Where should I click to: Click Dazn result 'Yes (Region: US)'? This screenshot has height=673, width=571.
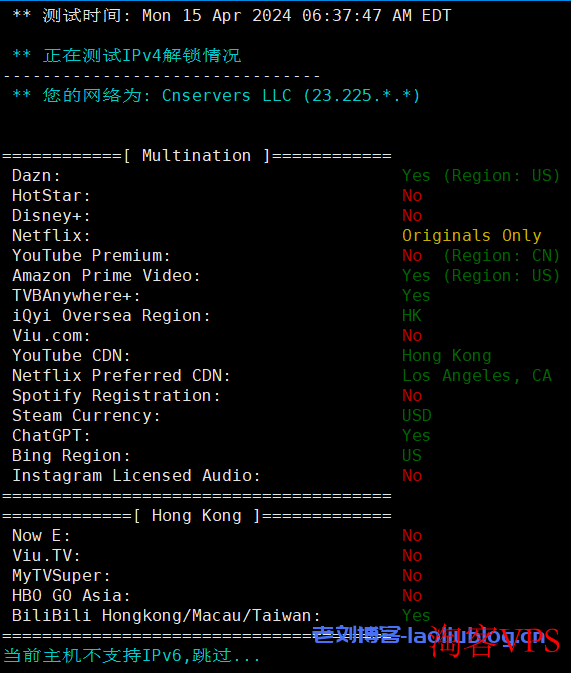coord(481,176)
